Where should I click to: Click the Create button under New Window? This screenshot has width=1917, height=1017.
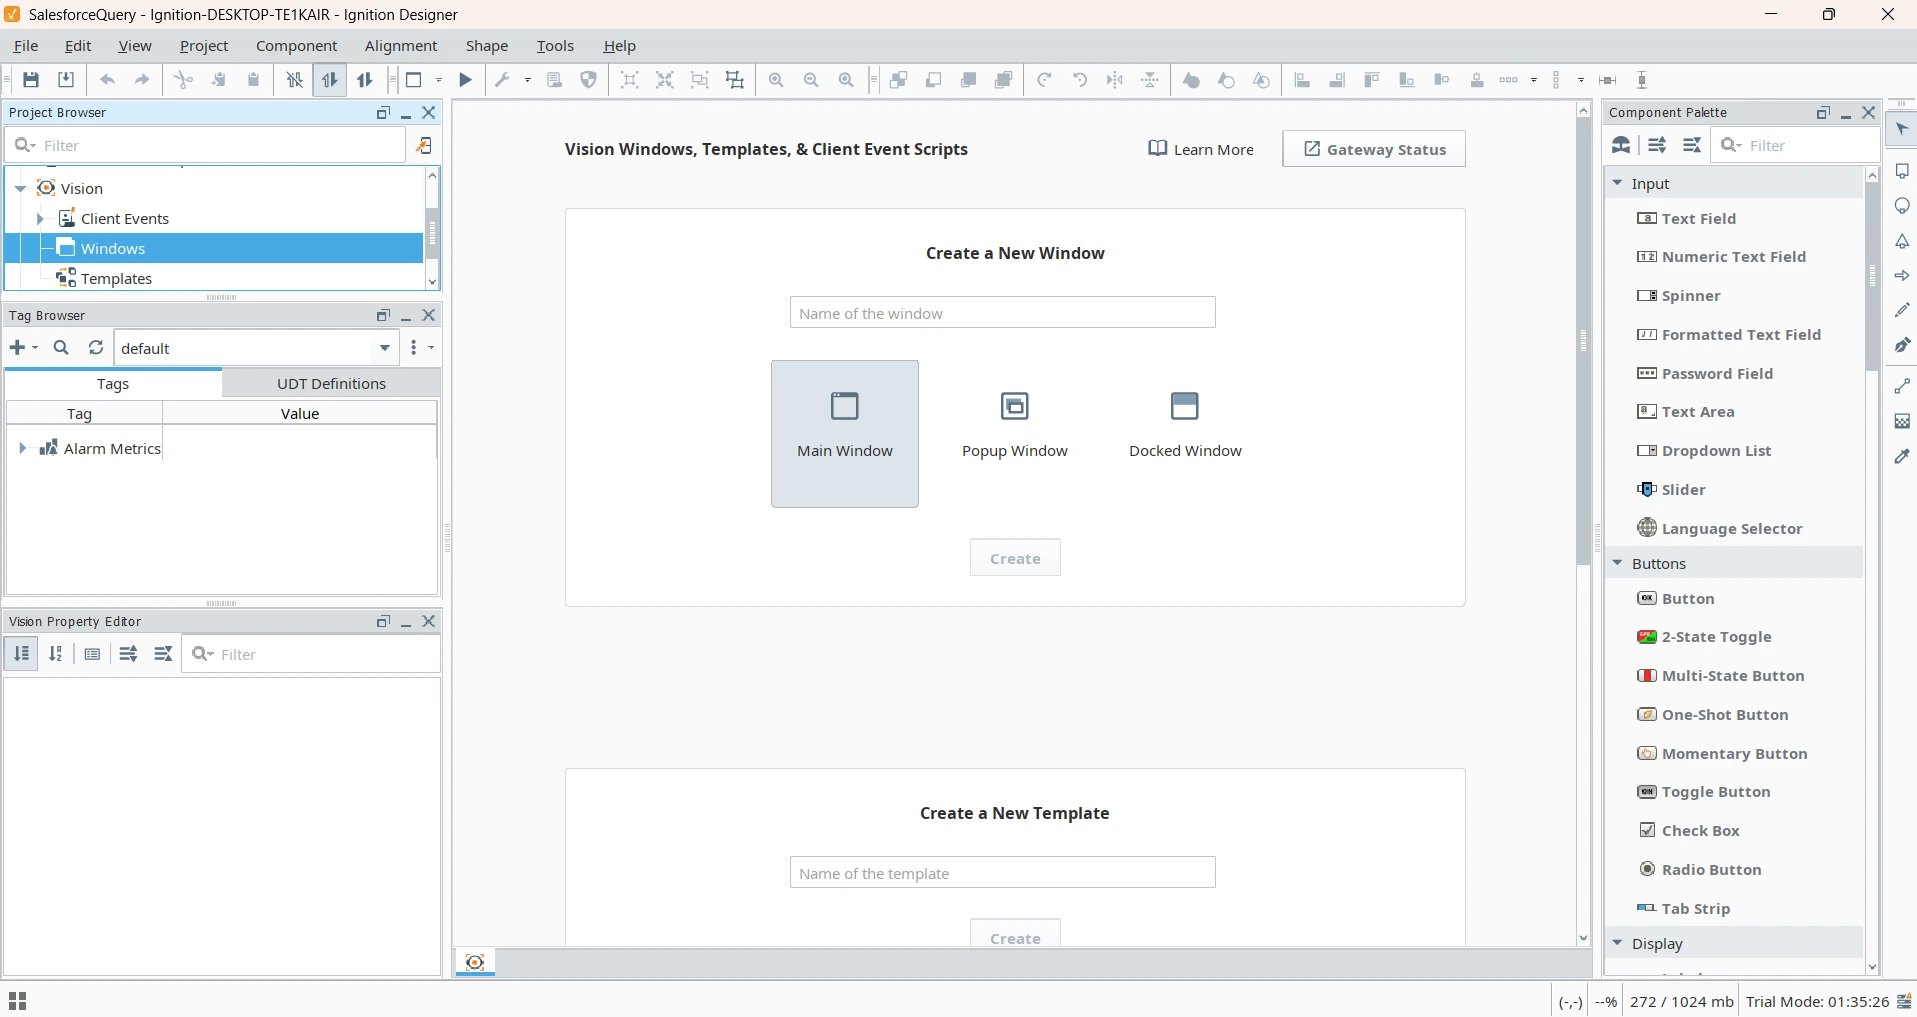pos(1015,558)
